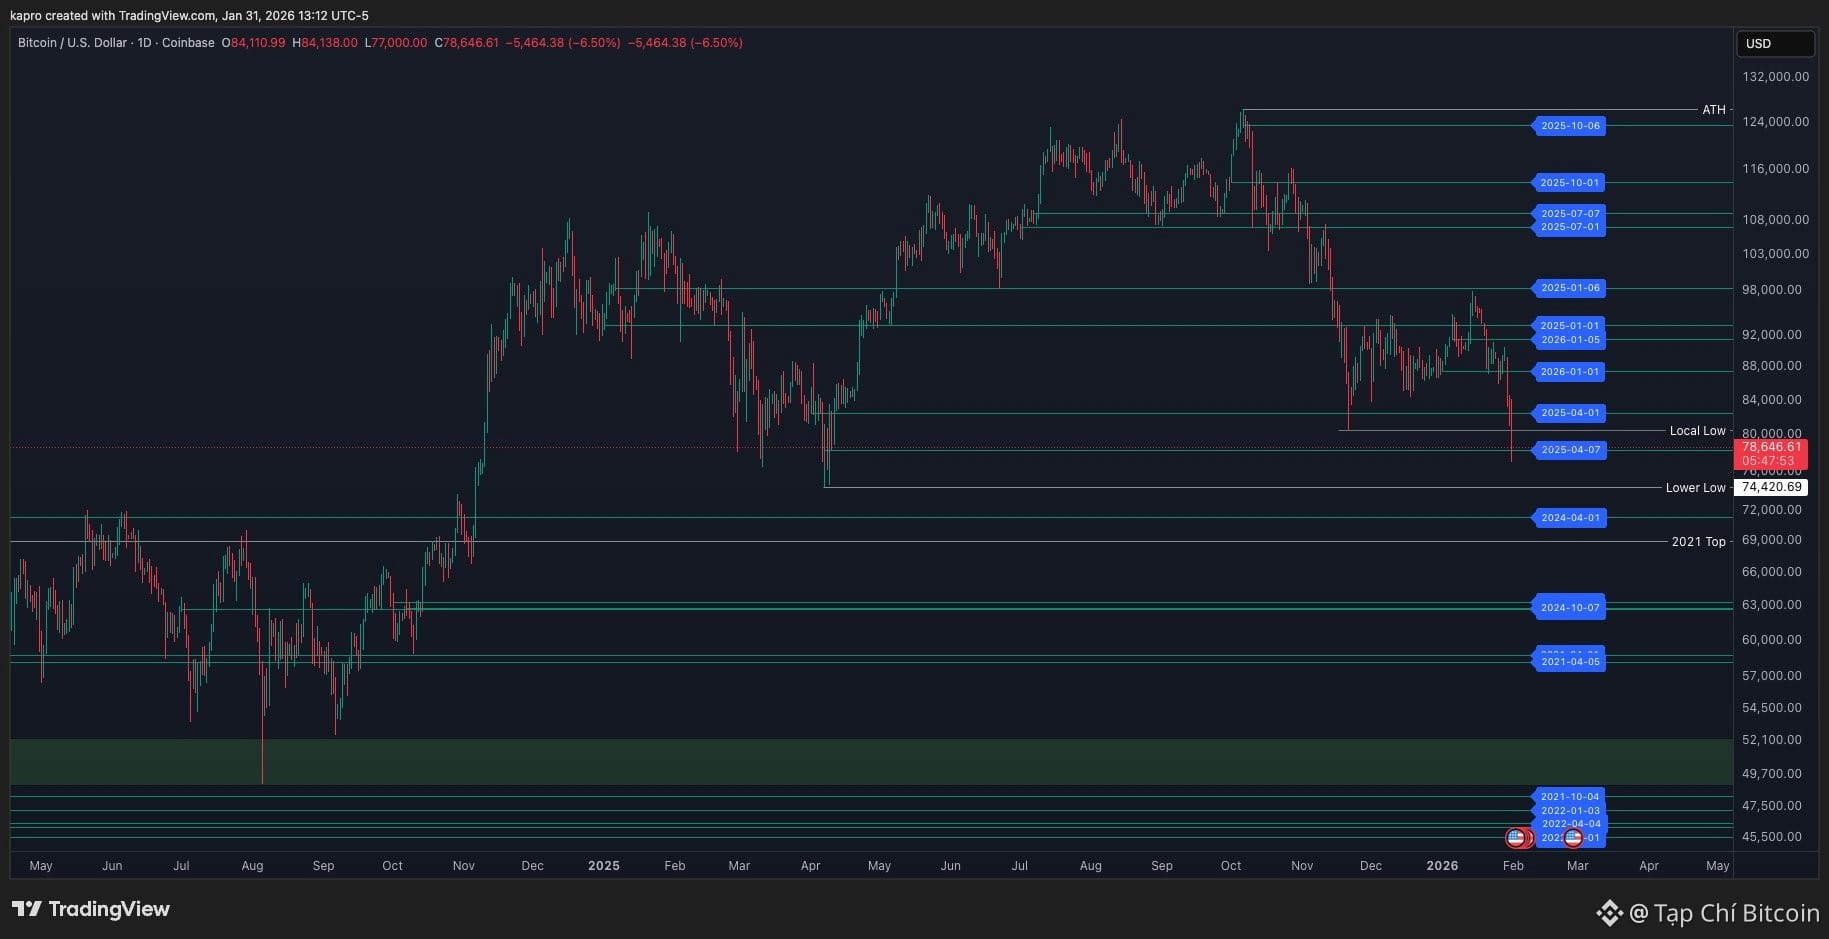Viewport: 1829px width, 939px height.
Task: Click the Tạp Chí Bitcoin watermark text
Action: pyautogui.click(x=1736, y=913)
